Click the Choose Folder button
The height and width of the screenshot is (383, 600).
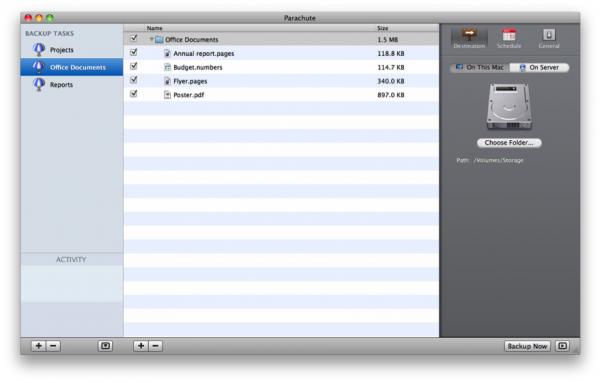[x=509, y=143]
